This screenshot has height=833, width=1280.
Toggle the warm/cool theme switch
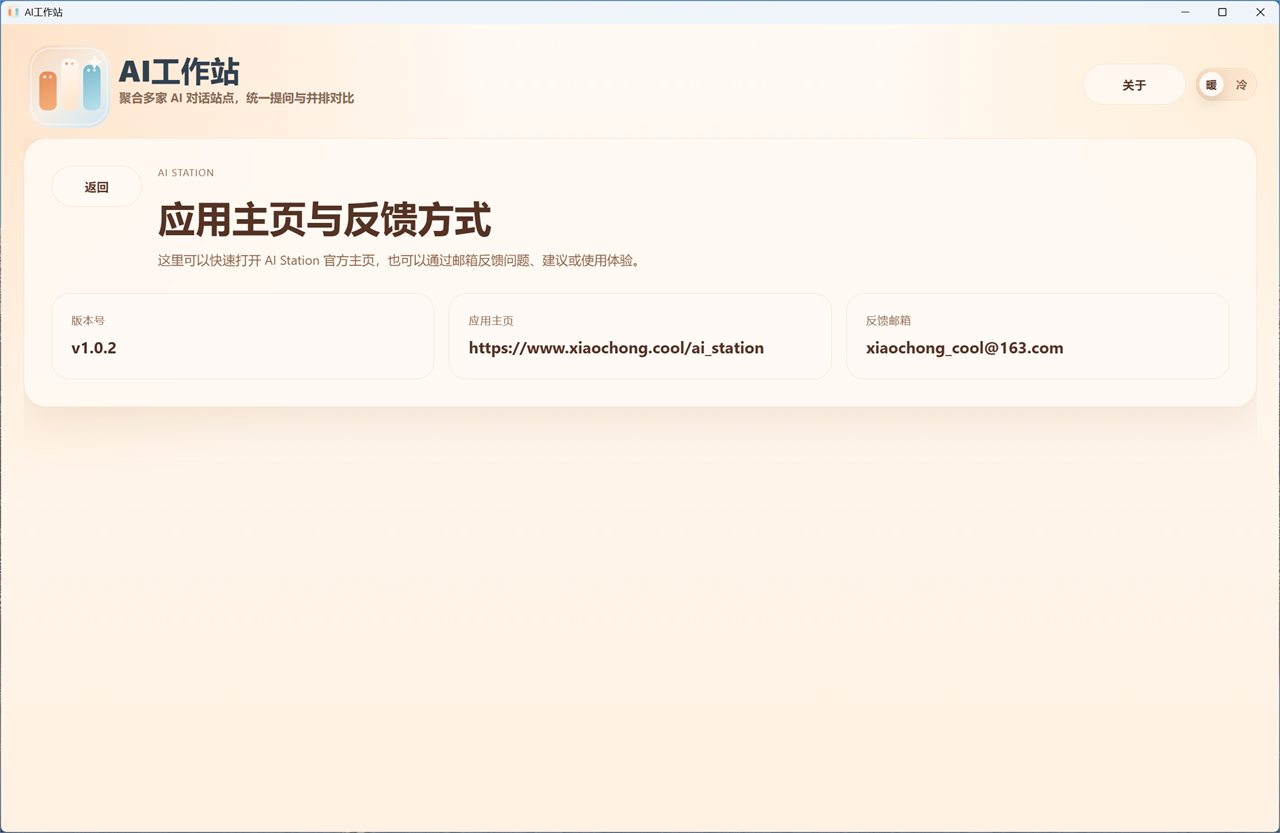click(x=1225, y=84)
